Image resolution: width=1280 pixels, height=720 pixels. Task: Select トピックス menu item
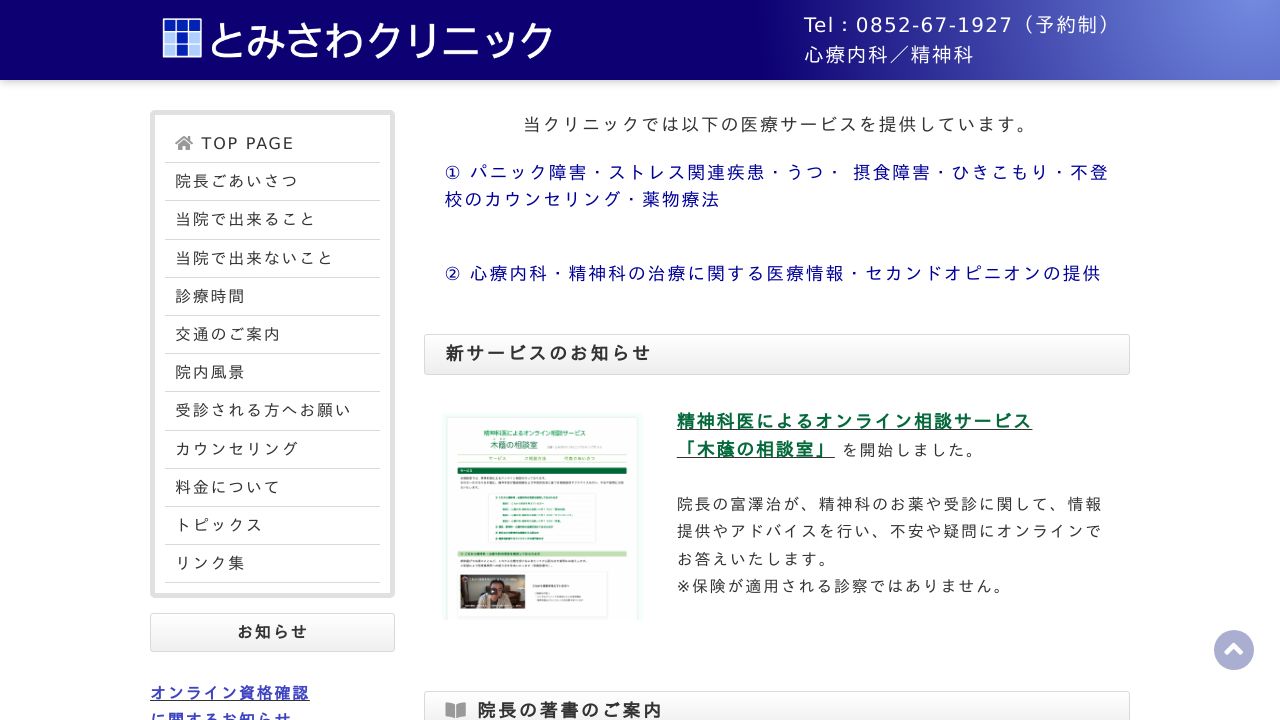[x=220, y=525]
